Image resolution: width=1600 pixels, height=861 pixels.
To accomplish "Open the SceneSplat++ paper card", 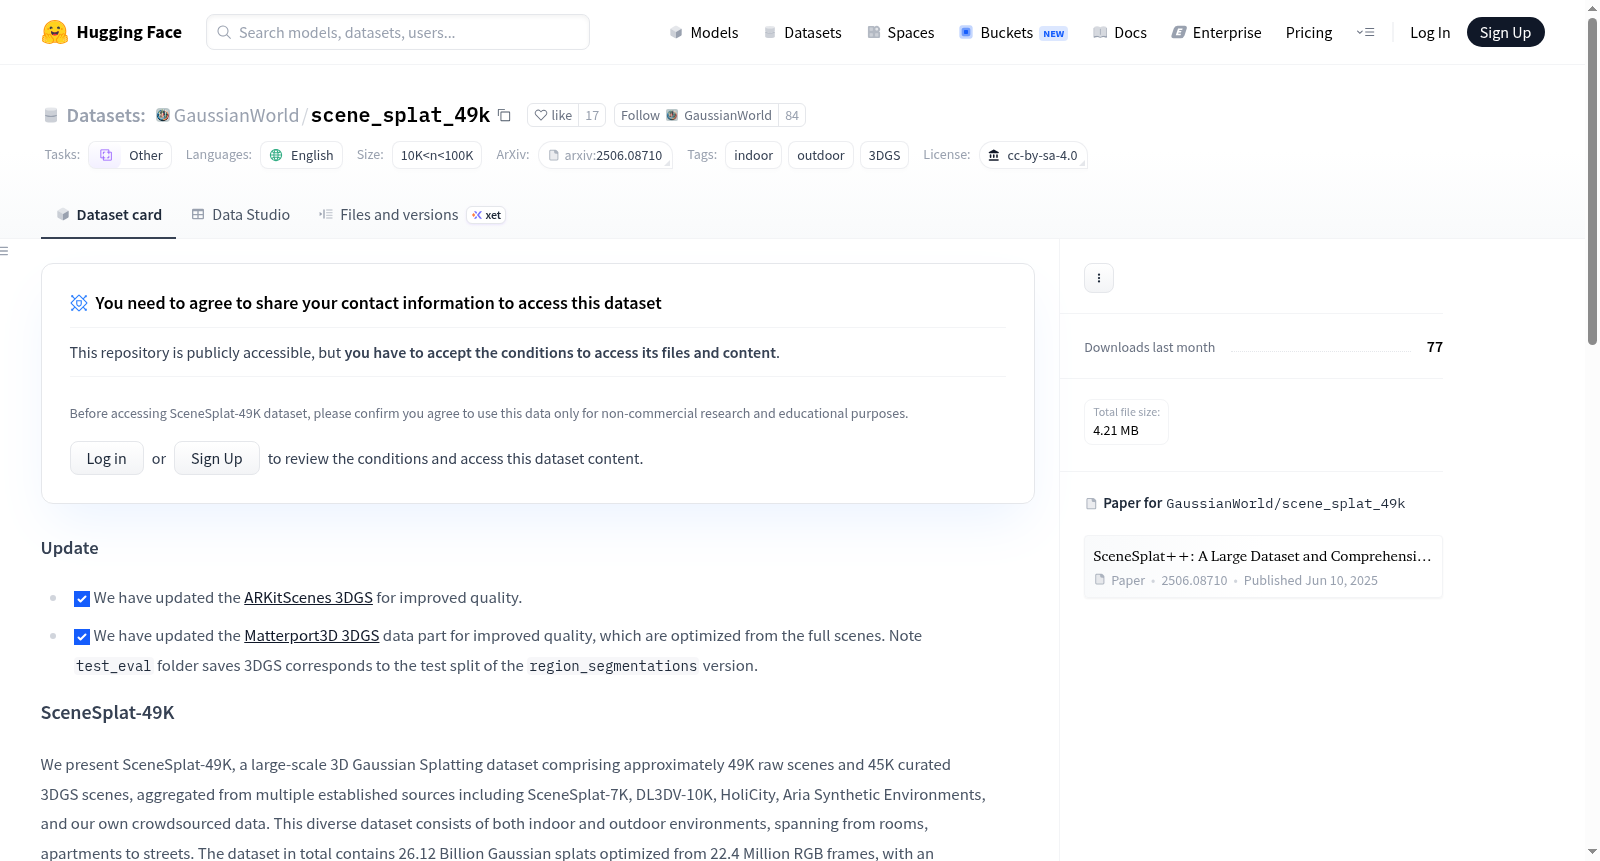I will click(x=1263, y=567).
